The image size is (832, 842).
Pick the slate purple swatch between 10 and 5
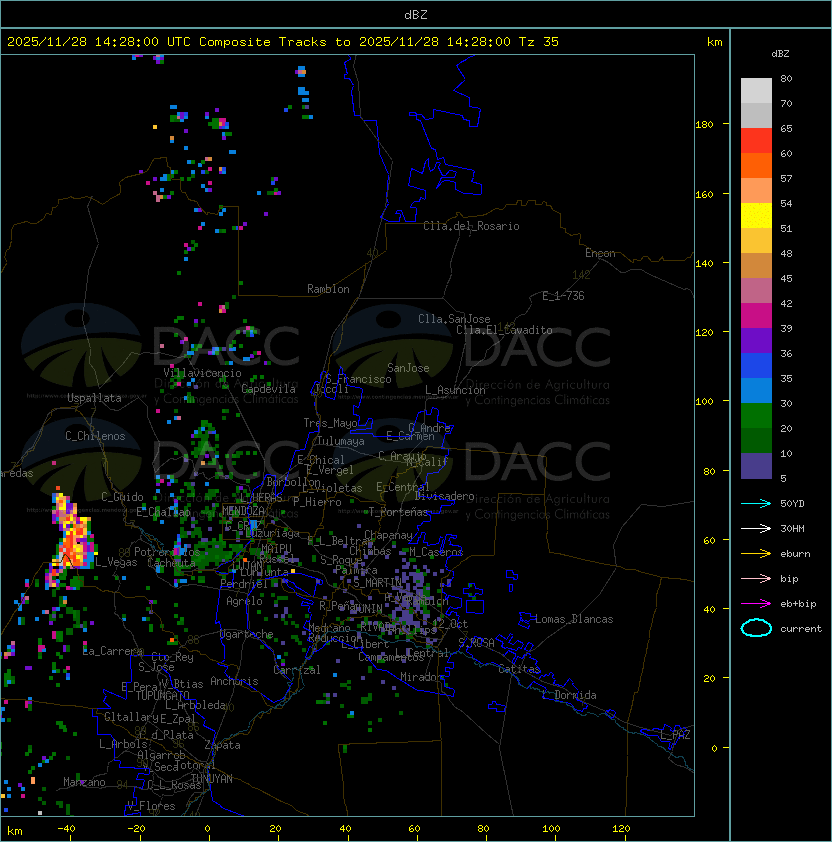(x=756, y=466)
